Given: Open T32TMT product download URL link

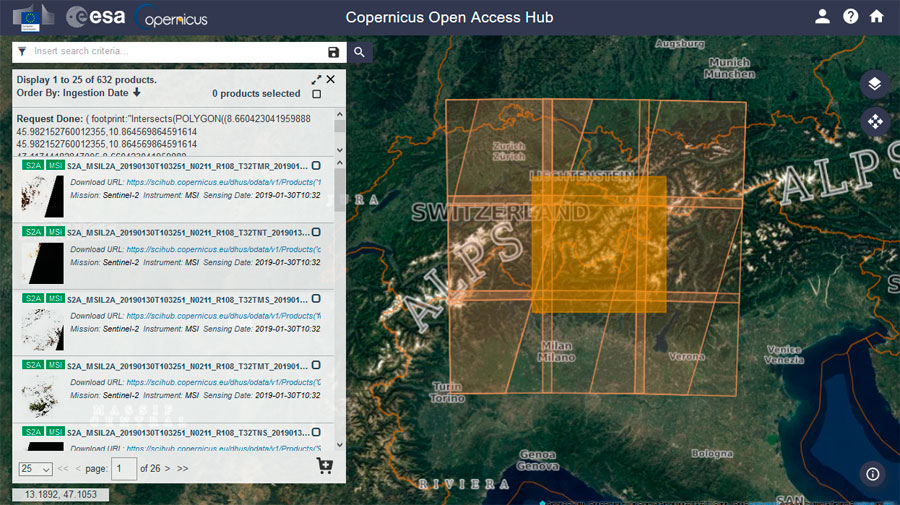Looking at the screenshot, I should pos(224,382).
